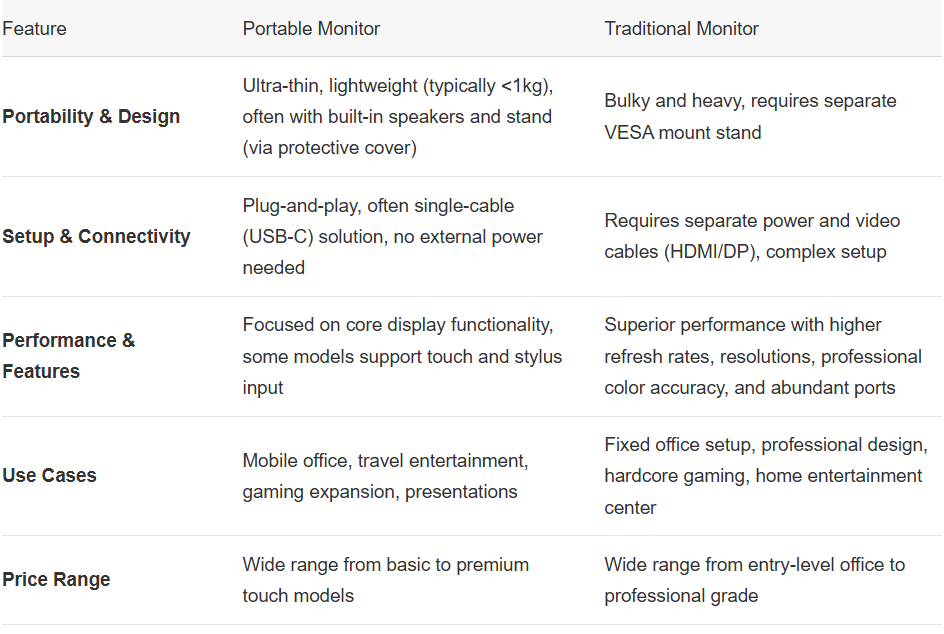This screenshot has width=944, height=634.
Task: Click the separate power and video cables cell
Action: [752, 237]
